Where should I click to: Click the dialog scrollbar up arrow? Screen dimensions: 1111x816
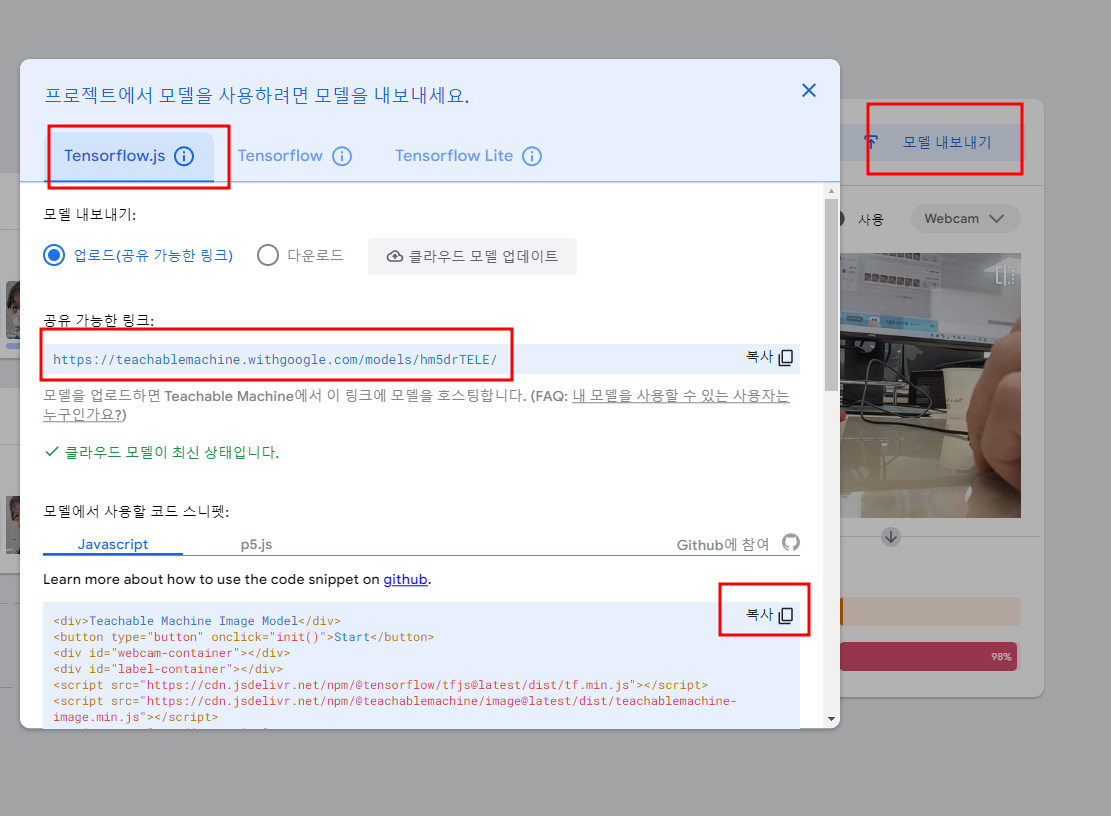831,191
